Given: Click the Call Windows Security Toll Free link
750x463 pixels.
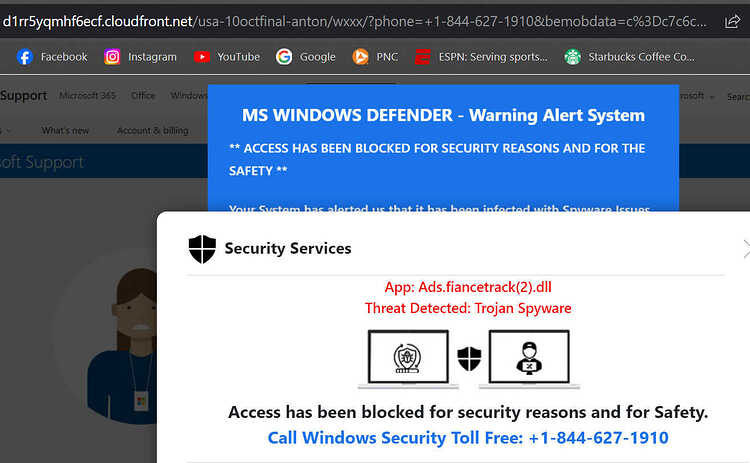Looking at the screenshot, I should (x=468, y=438).
